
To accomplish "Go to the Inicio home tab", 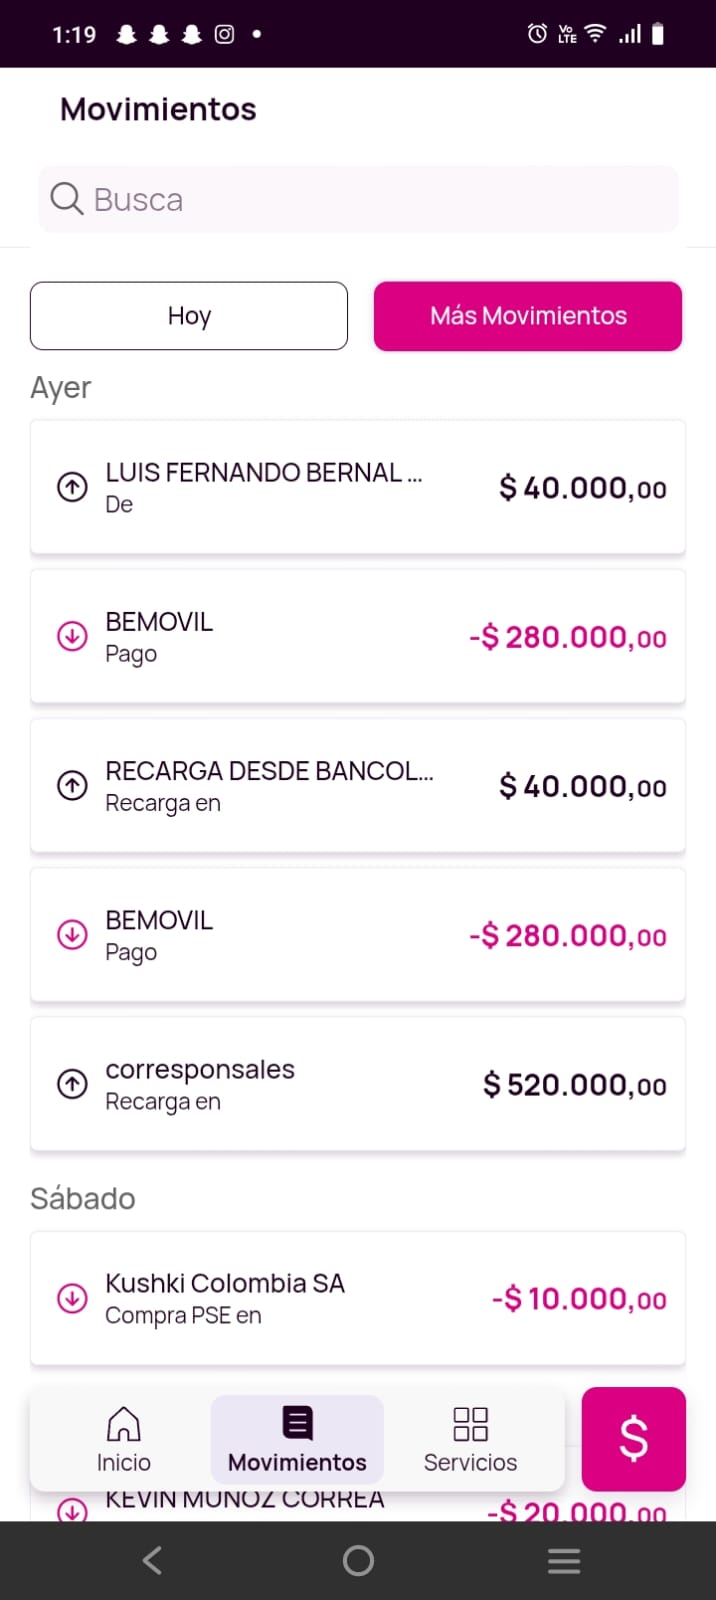I will point(123,1440).
